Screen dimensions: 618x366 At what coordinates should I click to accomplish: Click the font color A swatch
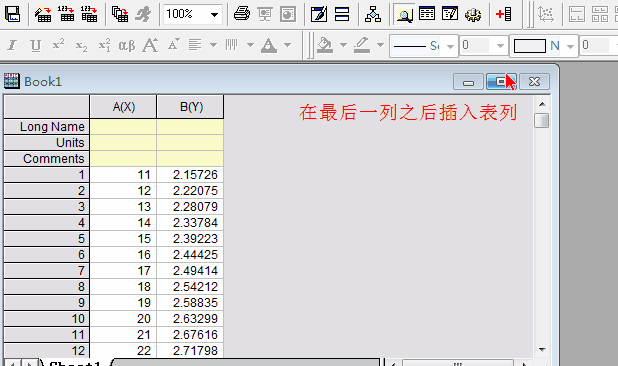point(269,46)
